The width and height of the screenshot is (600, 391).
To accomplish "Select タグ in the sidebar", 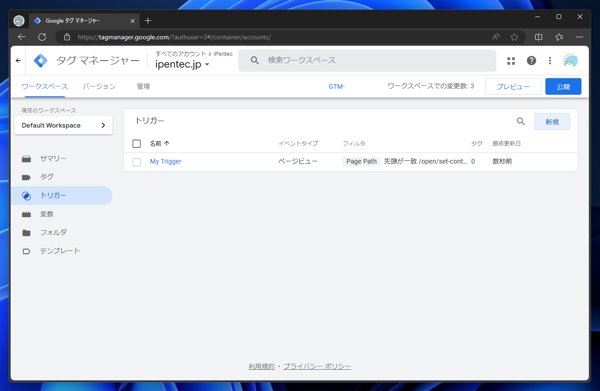I will pos(47,177).
